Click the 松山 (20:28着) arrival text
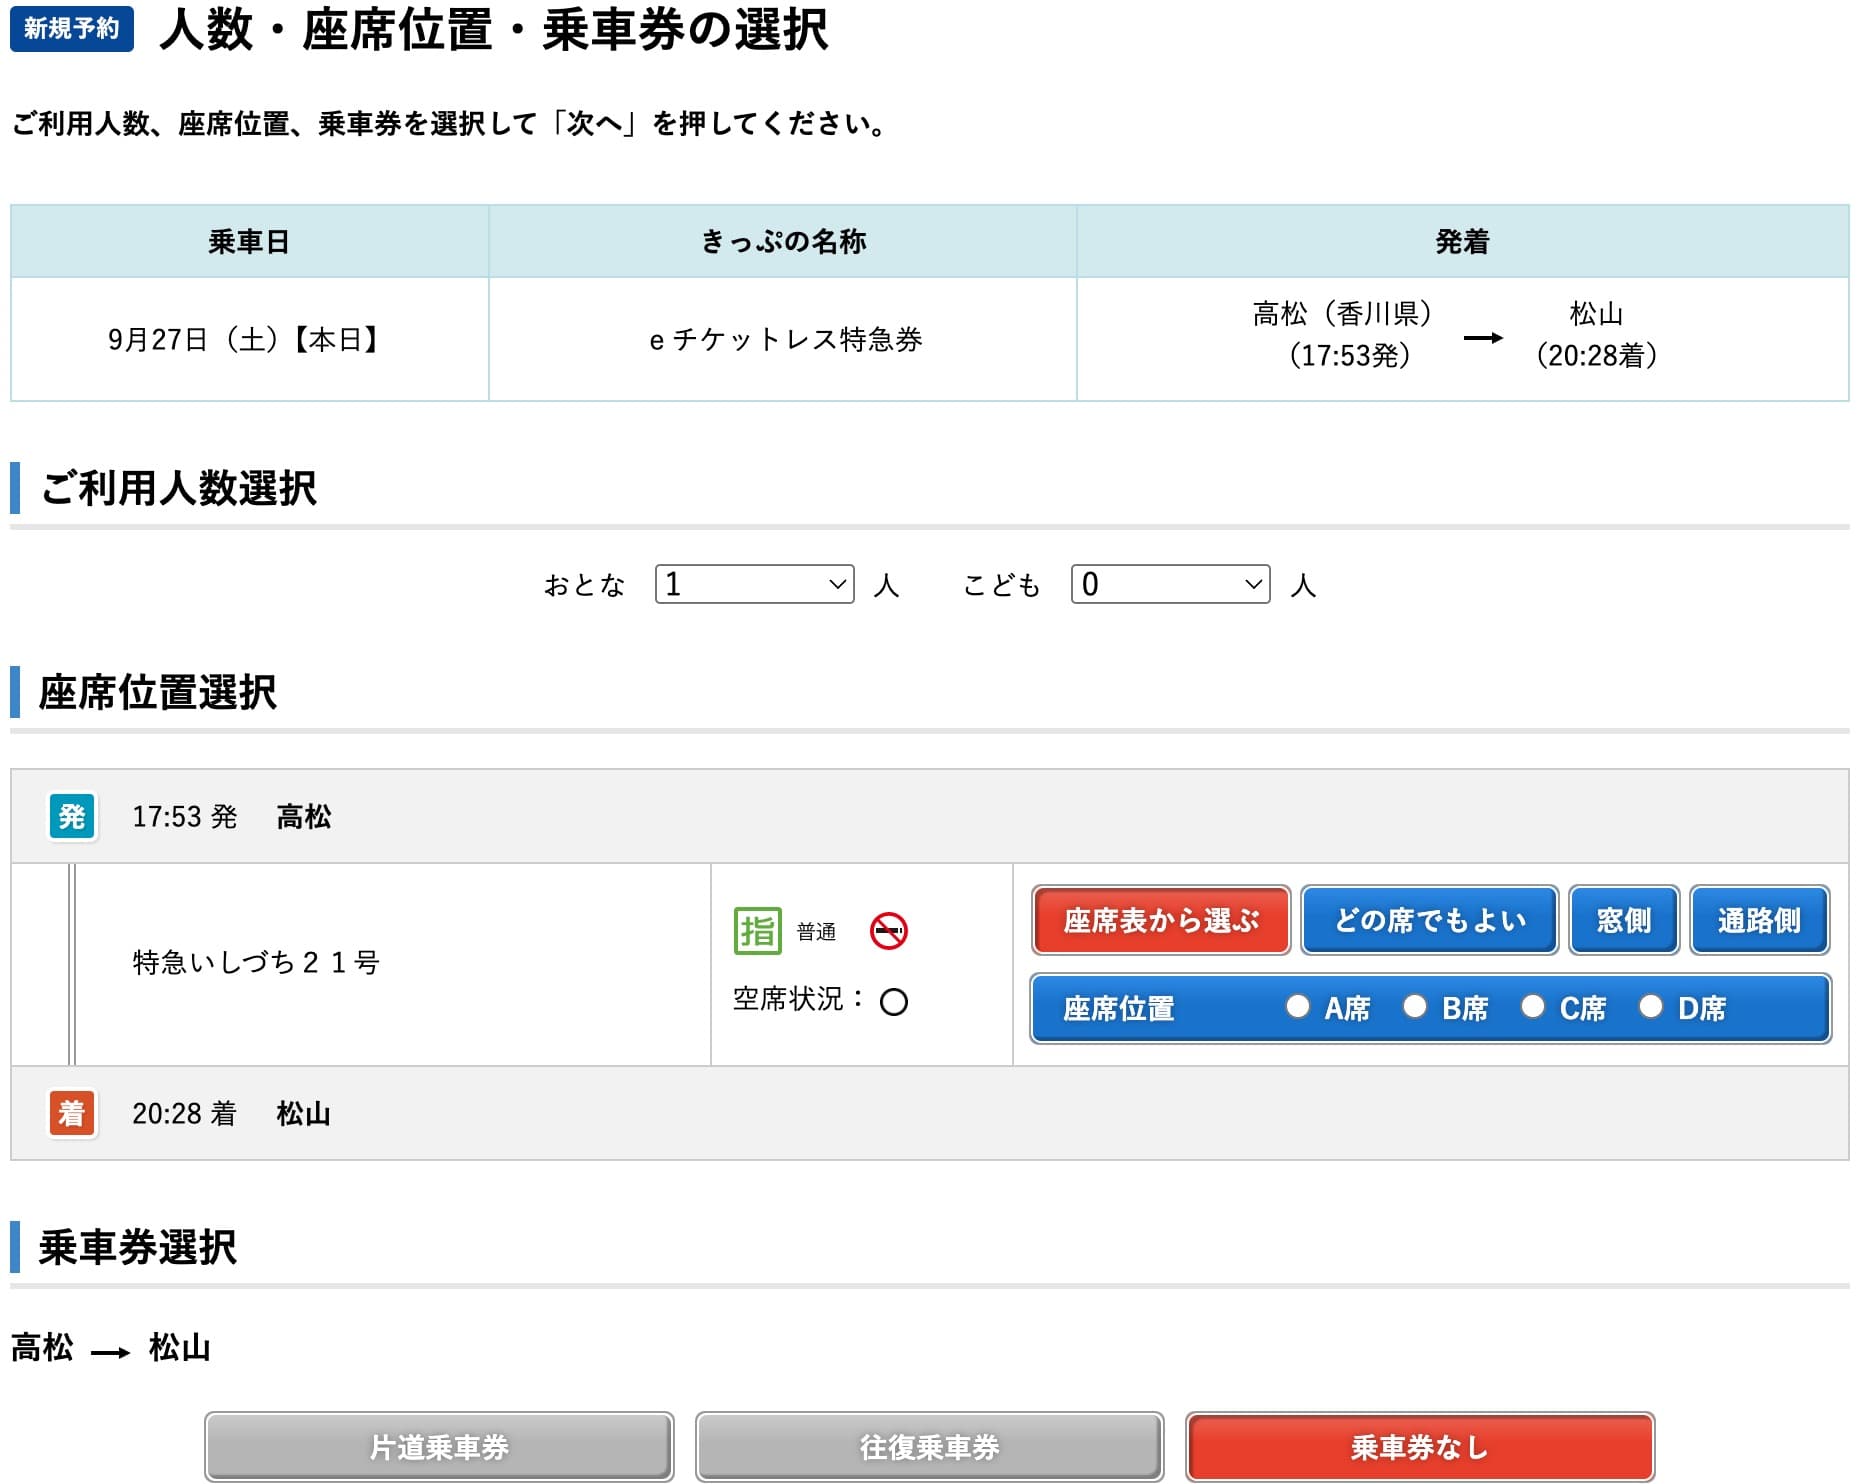The image size is (1862, 1484). [x=1596, y=334]
